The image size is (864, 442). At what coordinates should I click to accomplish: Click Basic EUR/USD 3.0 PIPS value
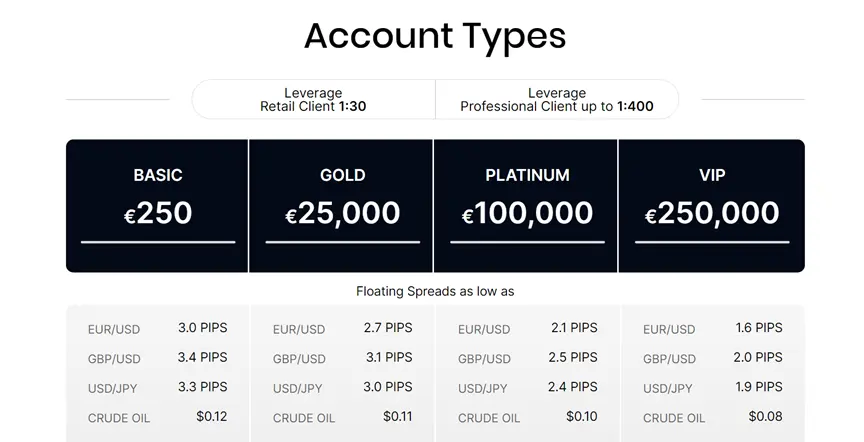[x=202, y=328]
